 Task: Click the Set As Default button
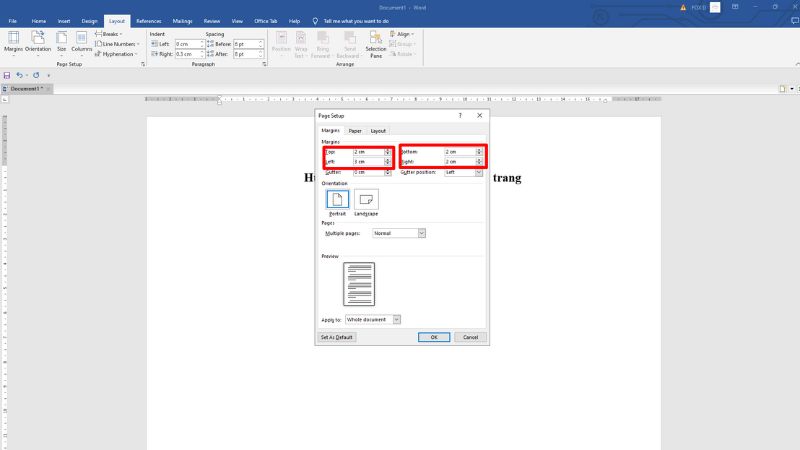[x=337, y=337]
